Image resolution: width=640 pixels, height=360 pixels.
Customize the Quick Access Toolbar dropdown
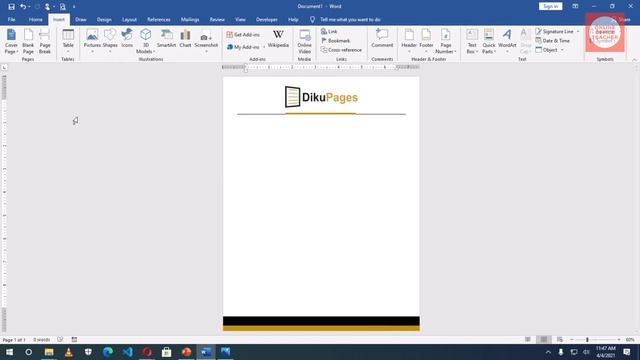coord(74,7)
